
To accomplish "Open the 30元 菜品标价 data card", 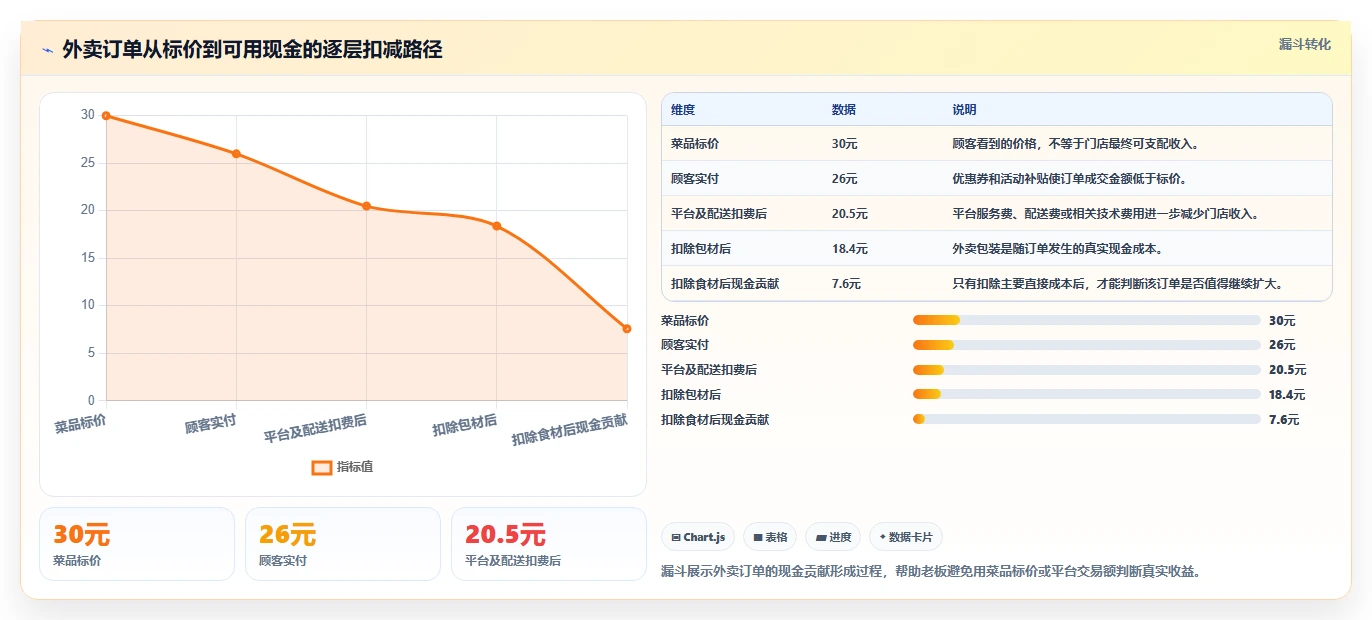I will click(137, 544).
